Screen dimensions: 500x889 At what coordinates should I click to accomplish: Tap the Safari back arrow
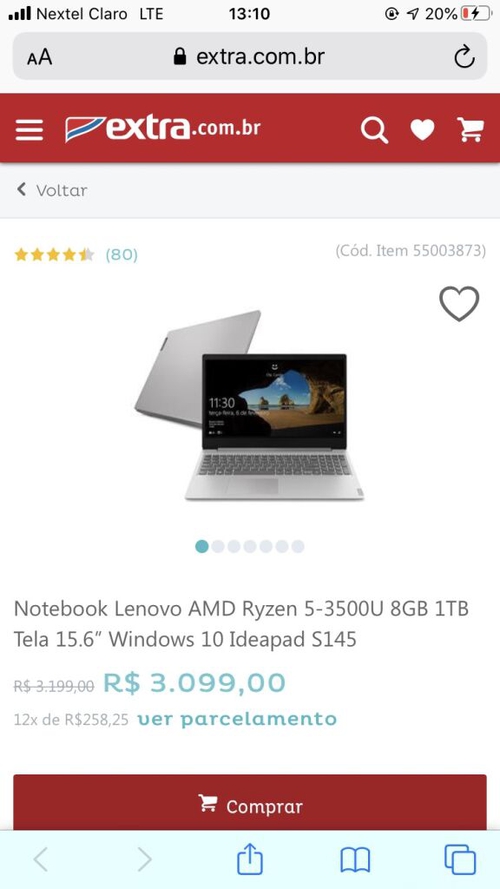(x=40, y=860)
